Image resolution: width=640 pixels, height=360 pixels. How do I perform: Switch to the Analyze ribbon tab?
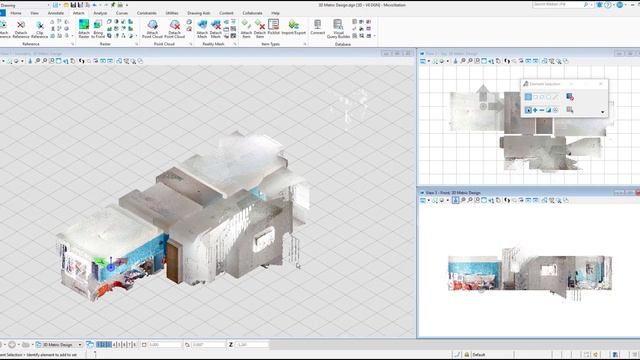(100, 13)
